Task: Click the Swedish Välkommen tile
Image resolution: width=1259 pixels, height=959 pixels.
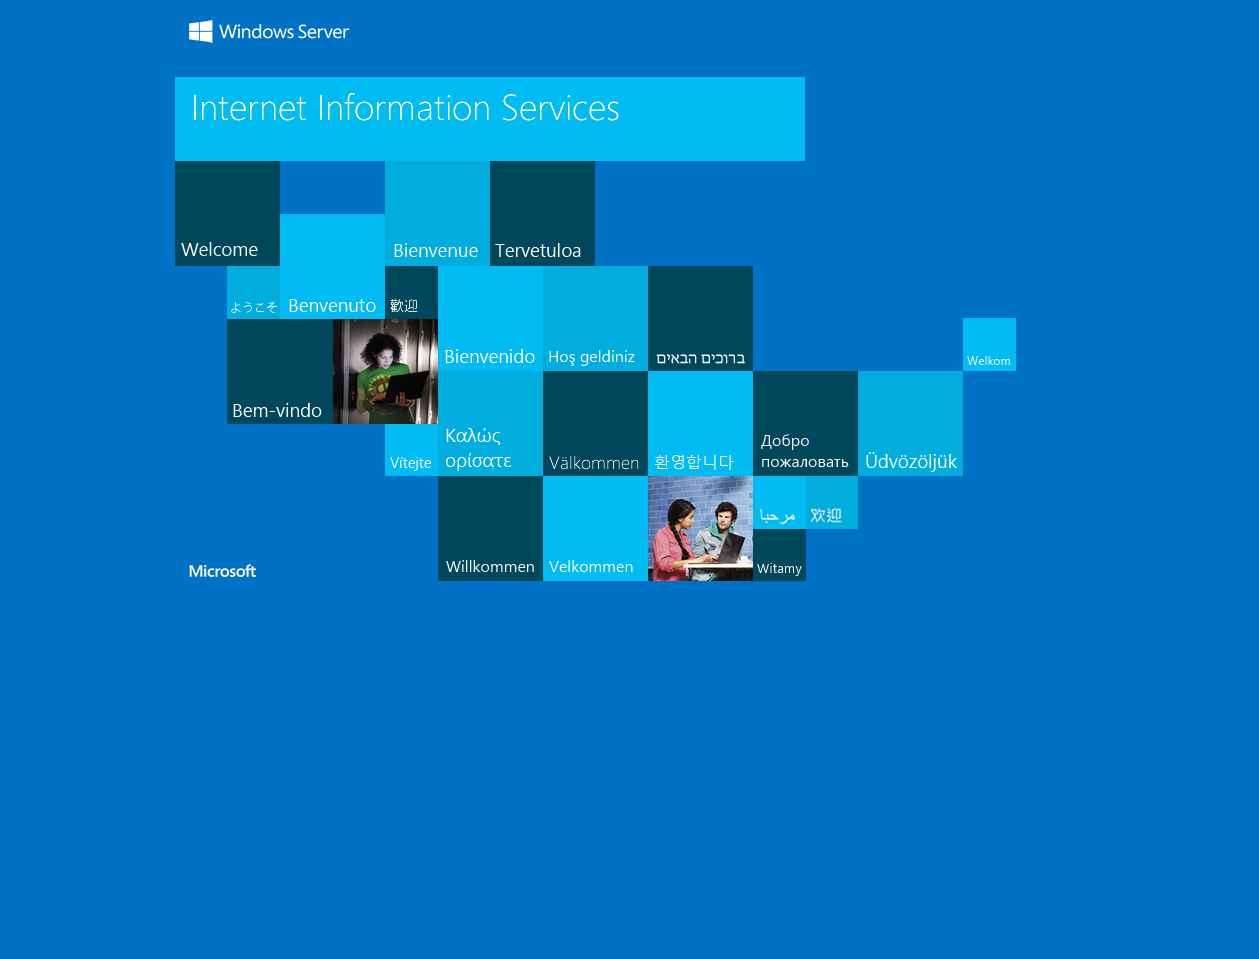Action: pos(595,424)
